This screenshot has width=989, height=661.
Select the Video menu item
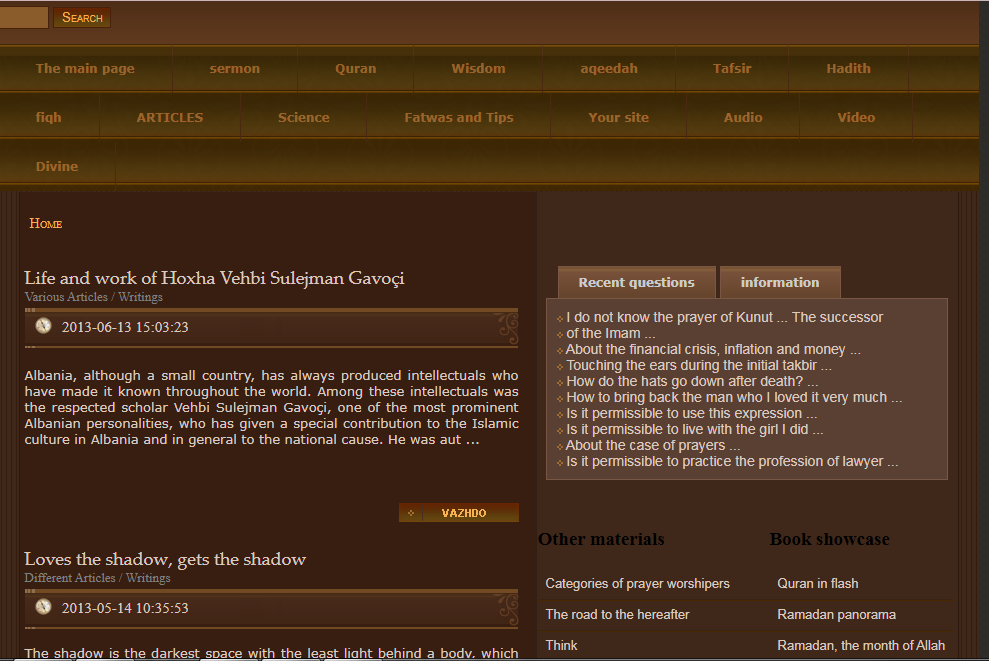pos(856,117)
